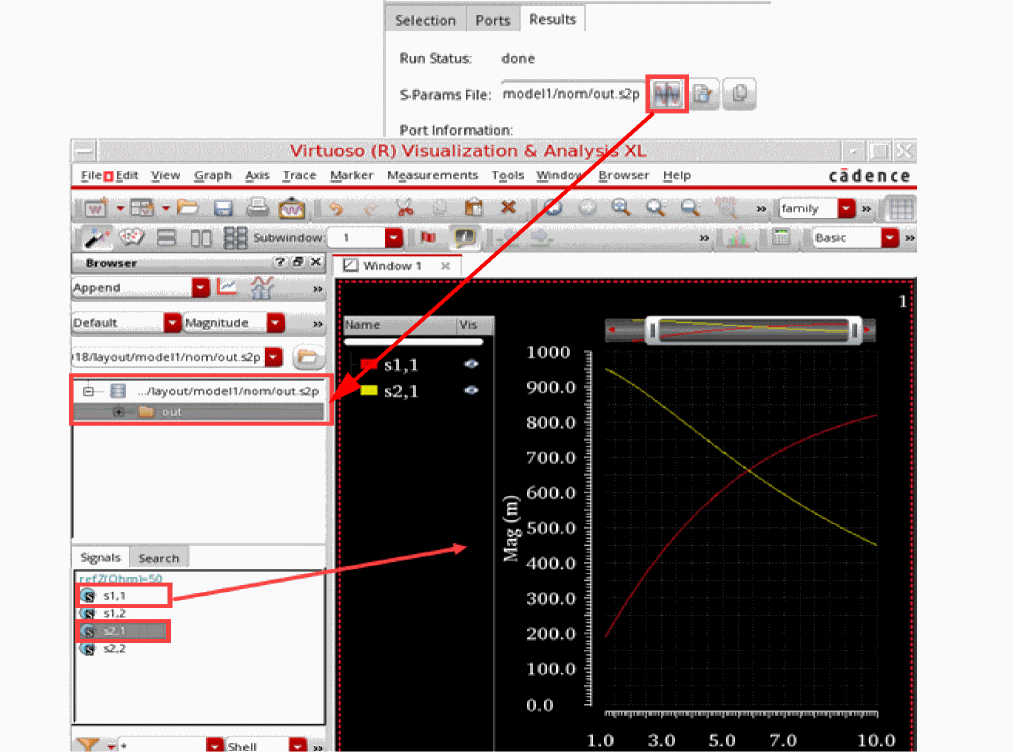Click the magic wand icon

click(x=96, y=238)
